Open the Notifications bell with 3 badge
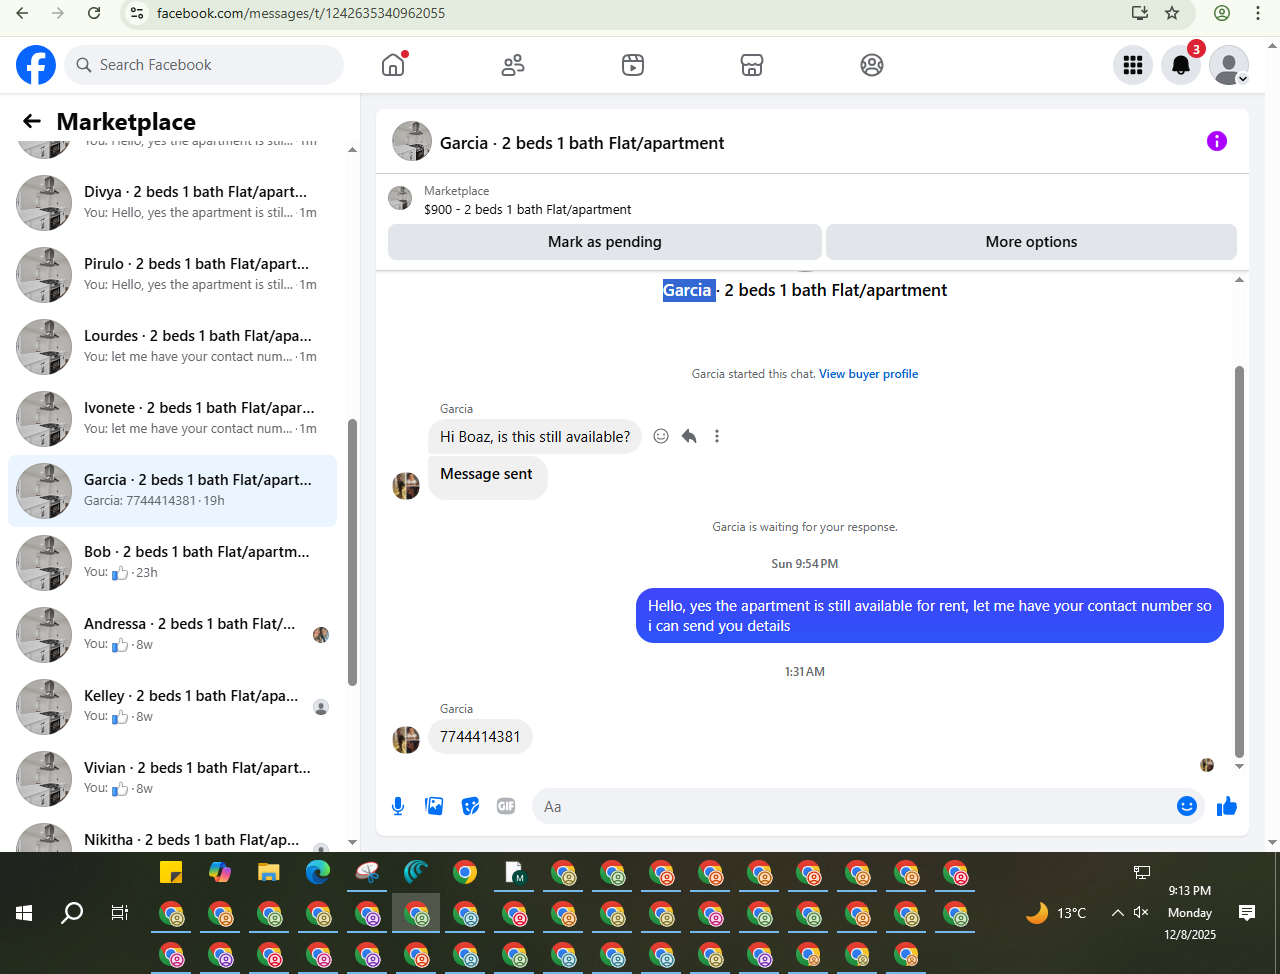Image resolution: width=1280 pixels, height=974 pixels. 1181,65
